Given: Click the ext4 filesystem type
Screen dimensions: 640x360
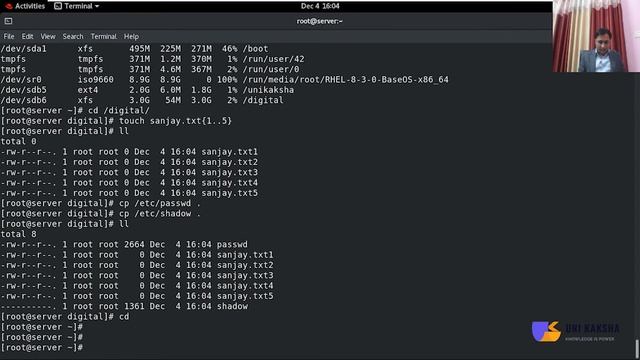Looking at the screenshot, I should 88,90.
